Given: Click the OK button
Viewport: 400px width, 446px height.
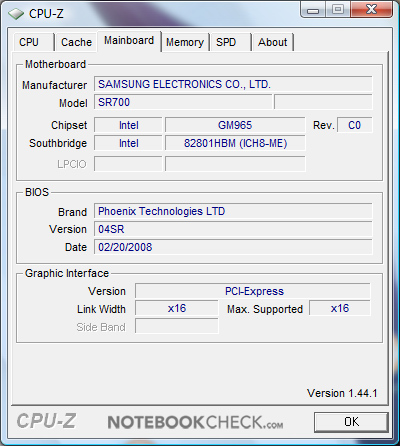Looking at the screenshot, I should coord(351,422).
